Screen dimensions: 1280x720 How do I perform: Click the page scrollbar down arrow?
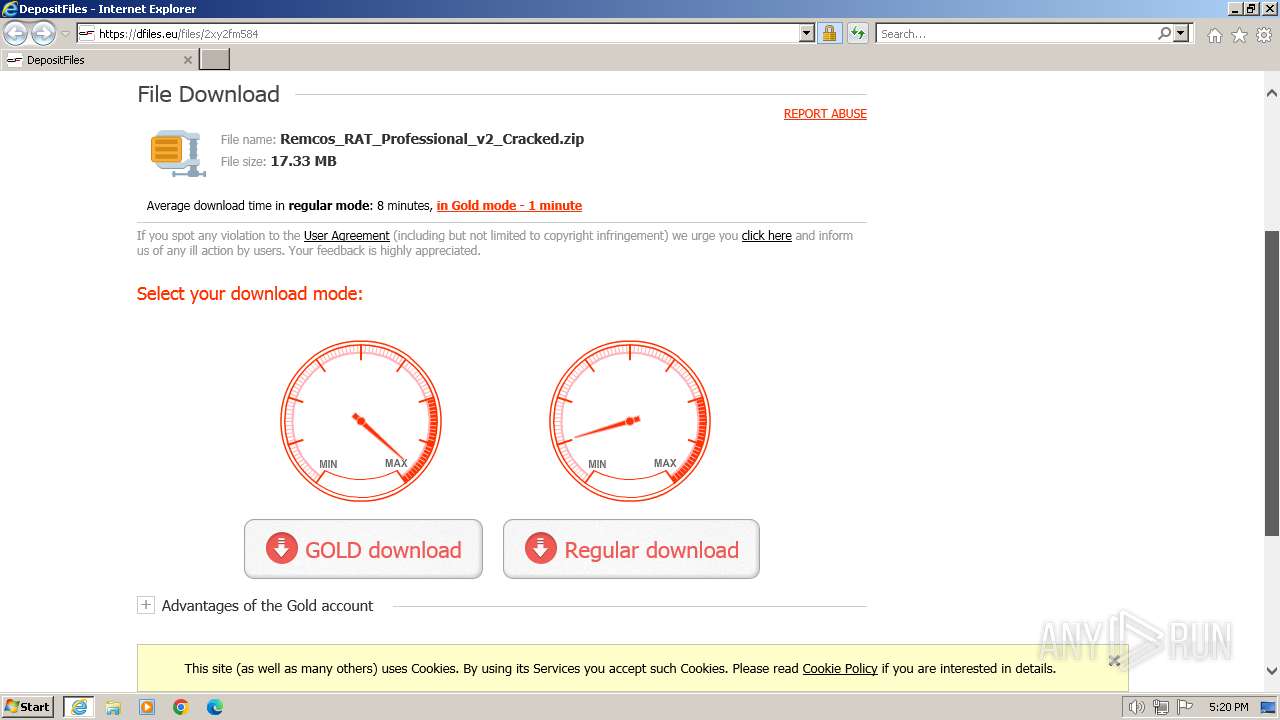point(1272,671)
